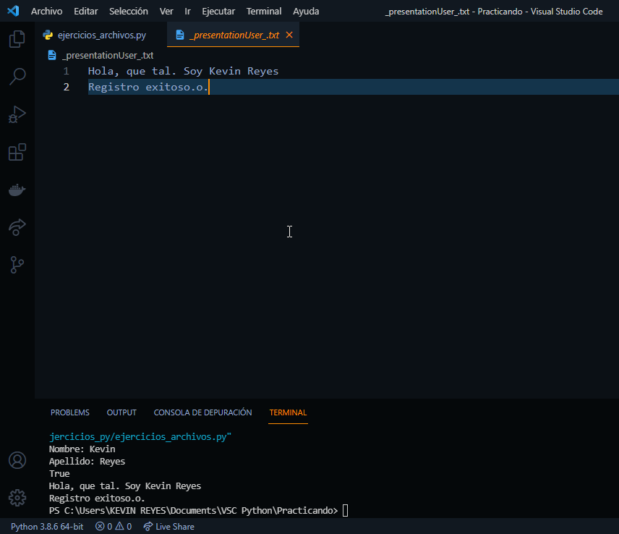Open the Manage gear icon
Image resolution: width=619 pixels, height=534 pixels.
coord(17,497)
